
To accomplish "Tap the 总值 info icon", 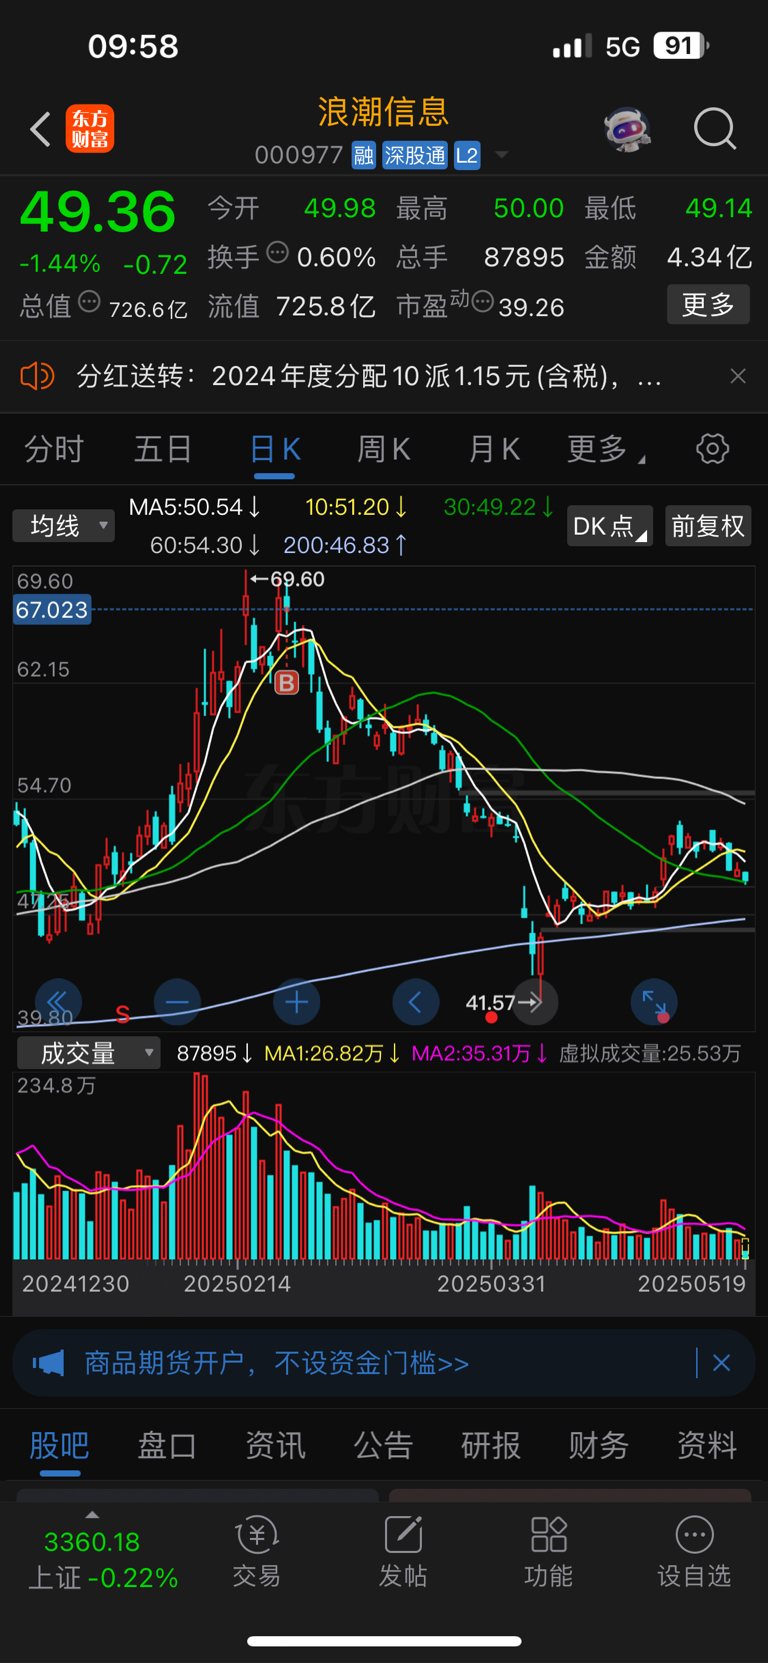I will pos(89,301).
